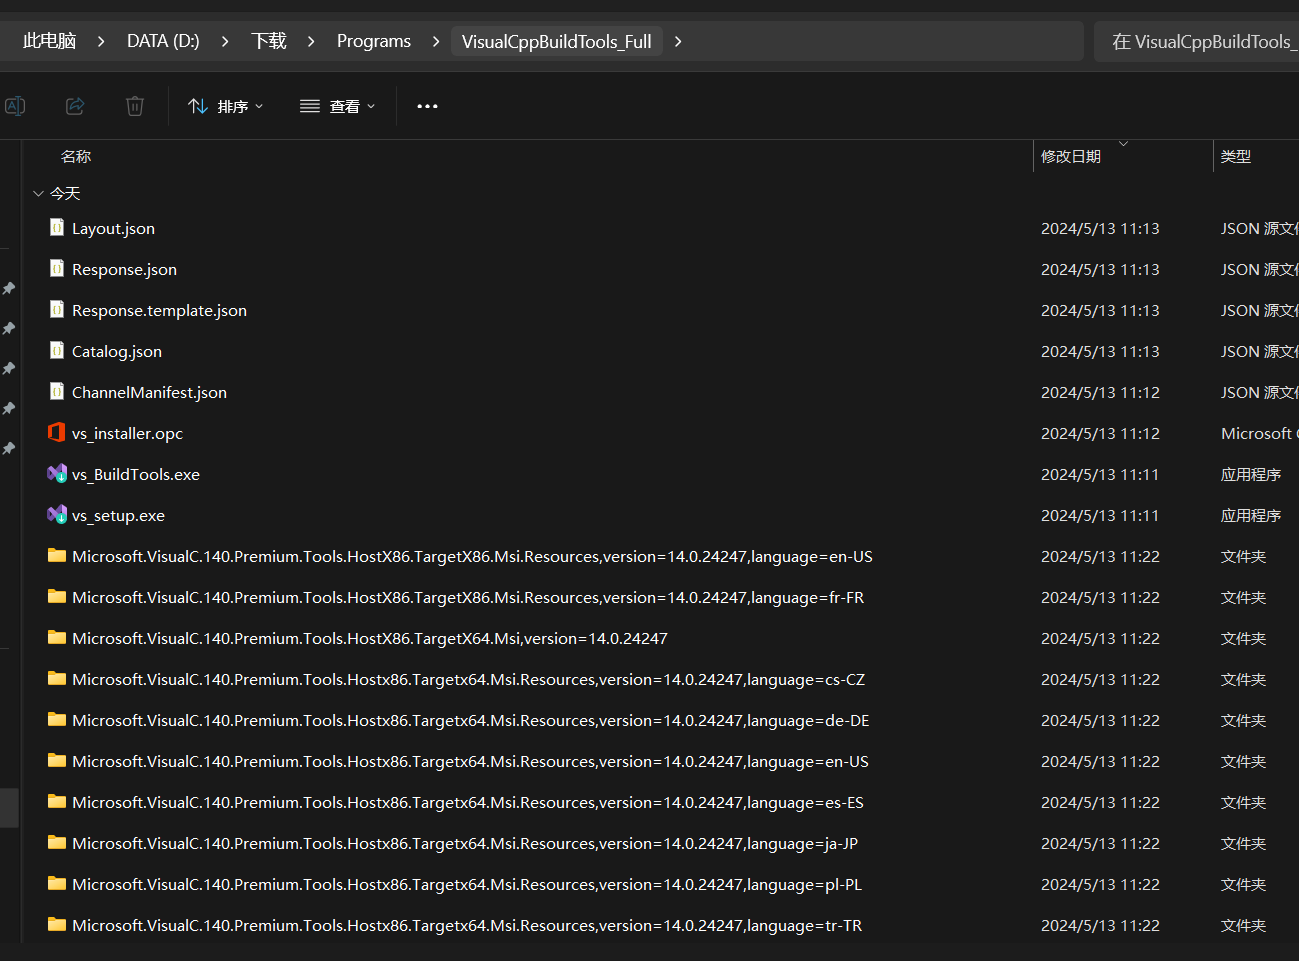This screenshot has height=961, width=1299.
Task: Select the vs_setup.exe file name
Action: coord(118,516)
